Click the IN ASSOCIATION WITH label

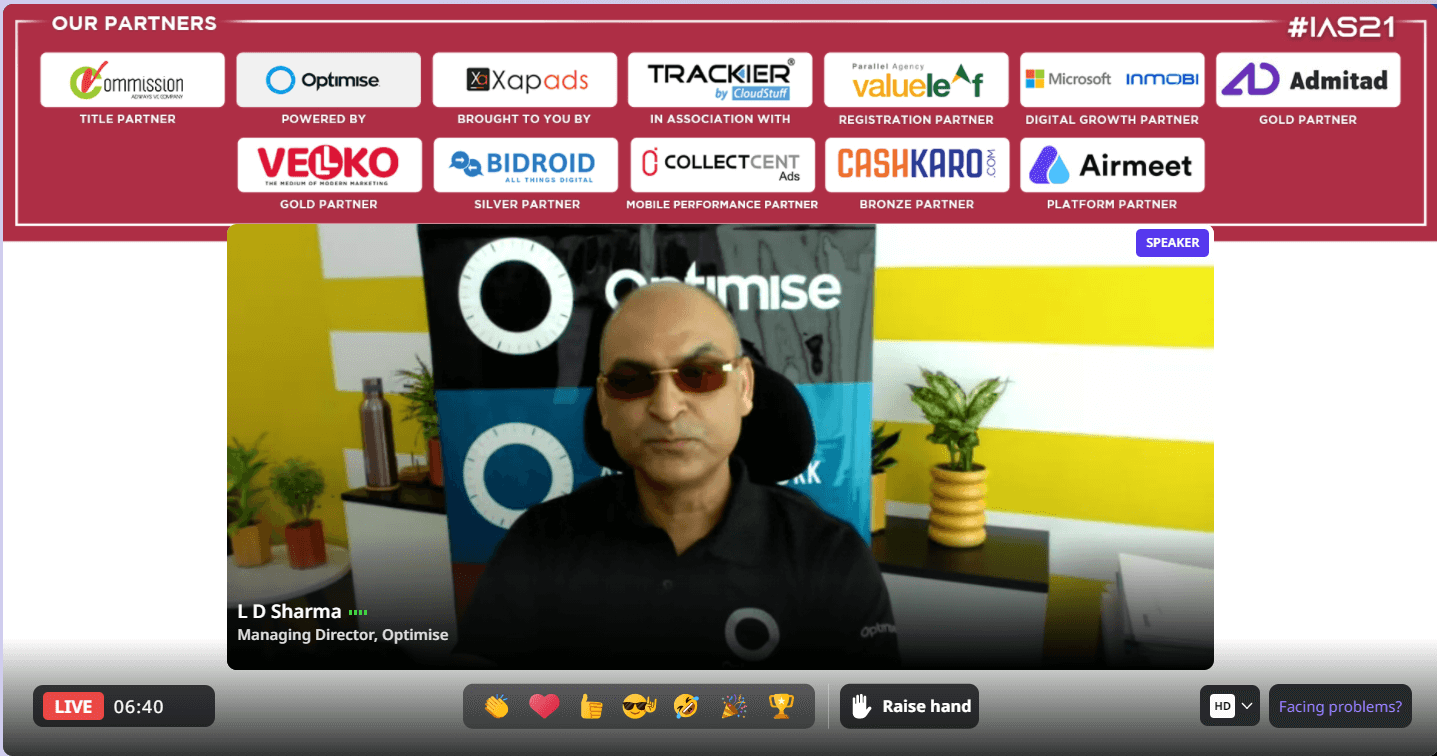click(720, 119)
